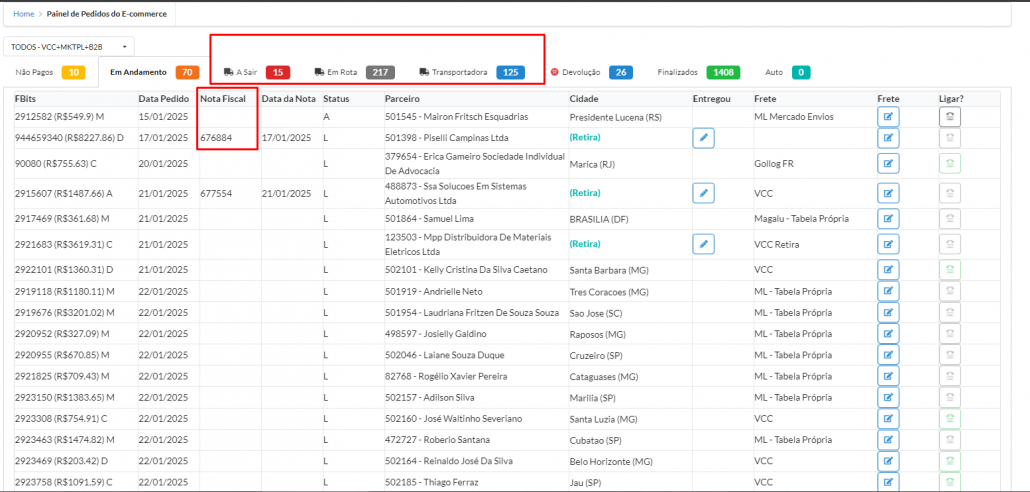
Task: Click pencil icon for Mpp Distribuidora row
Action: pos(703,243)
